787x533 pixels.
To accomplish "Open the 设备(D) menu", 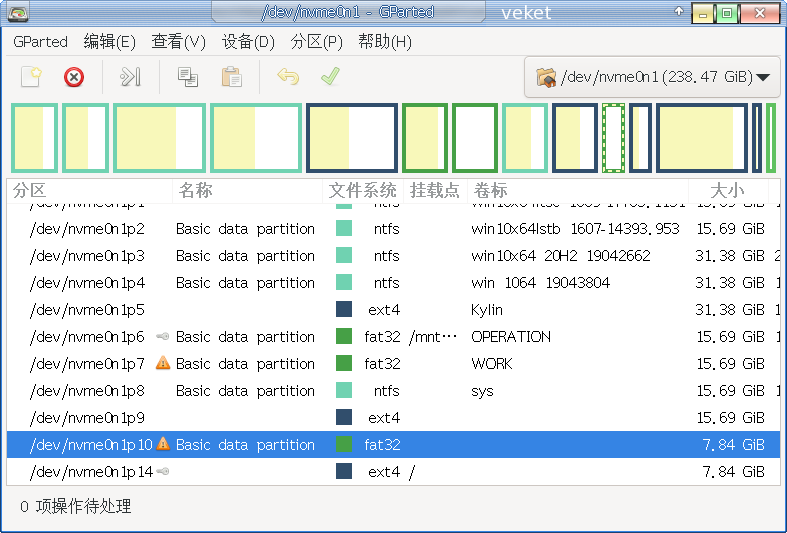I will 248,41.
